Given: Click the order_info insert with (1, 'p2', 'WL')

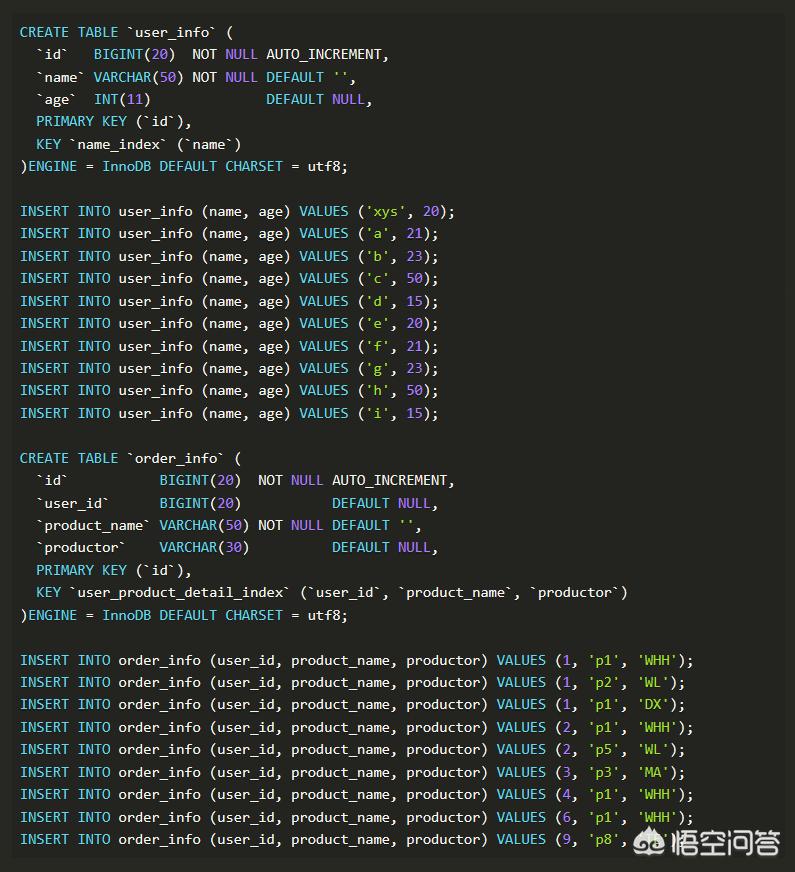Looking at the screenshot, I should point(352,682).
